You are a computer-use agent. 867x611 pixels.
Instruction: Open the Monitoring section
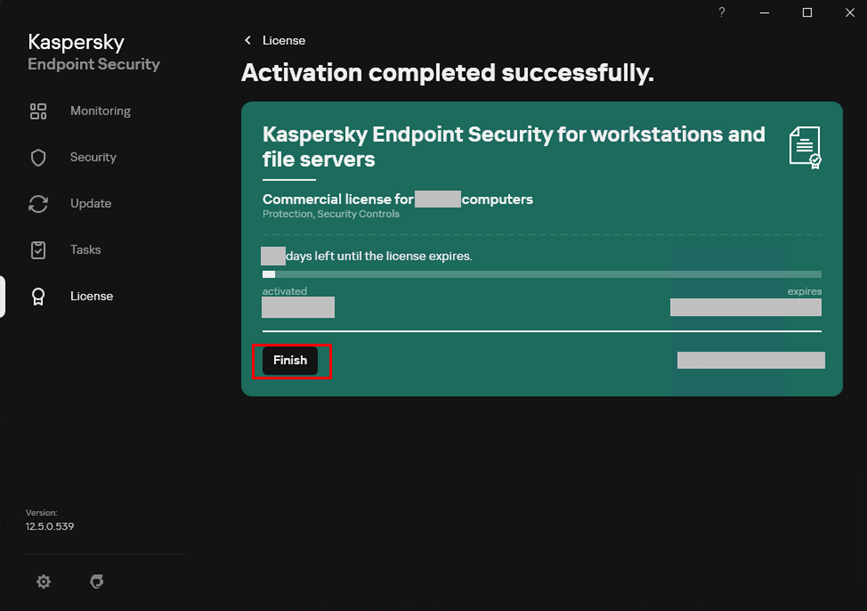101,111
